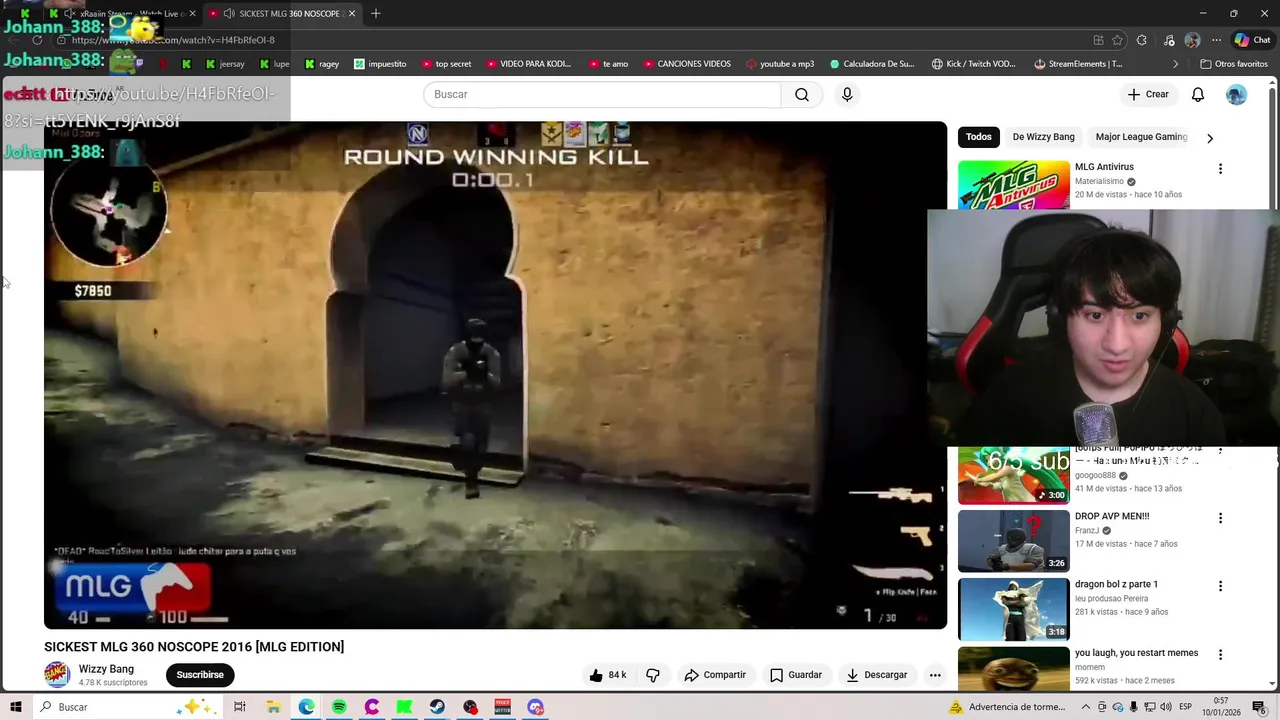
Task: Open the YouTube account avatar menu
Action: [1237, 94]
